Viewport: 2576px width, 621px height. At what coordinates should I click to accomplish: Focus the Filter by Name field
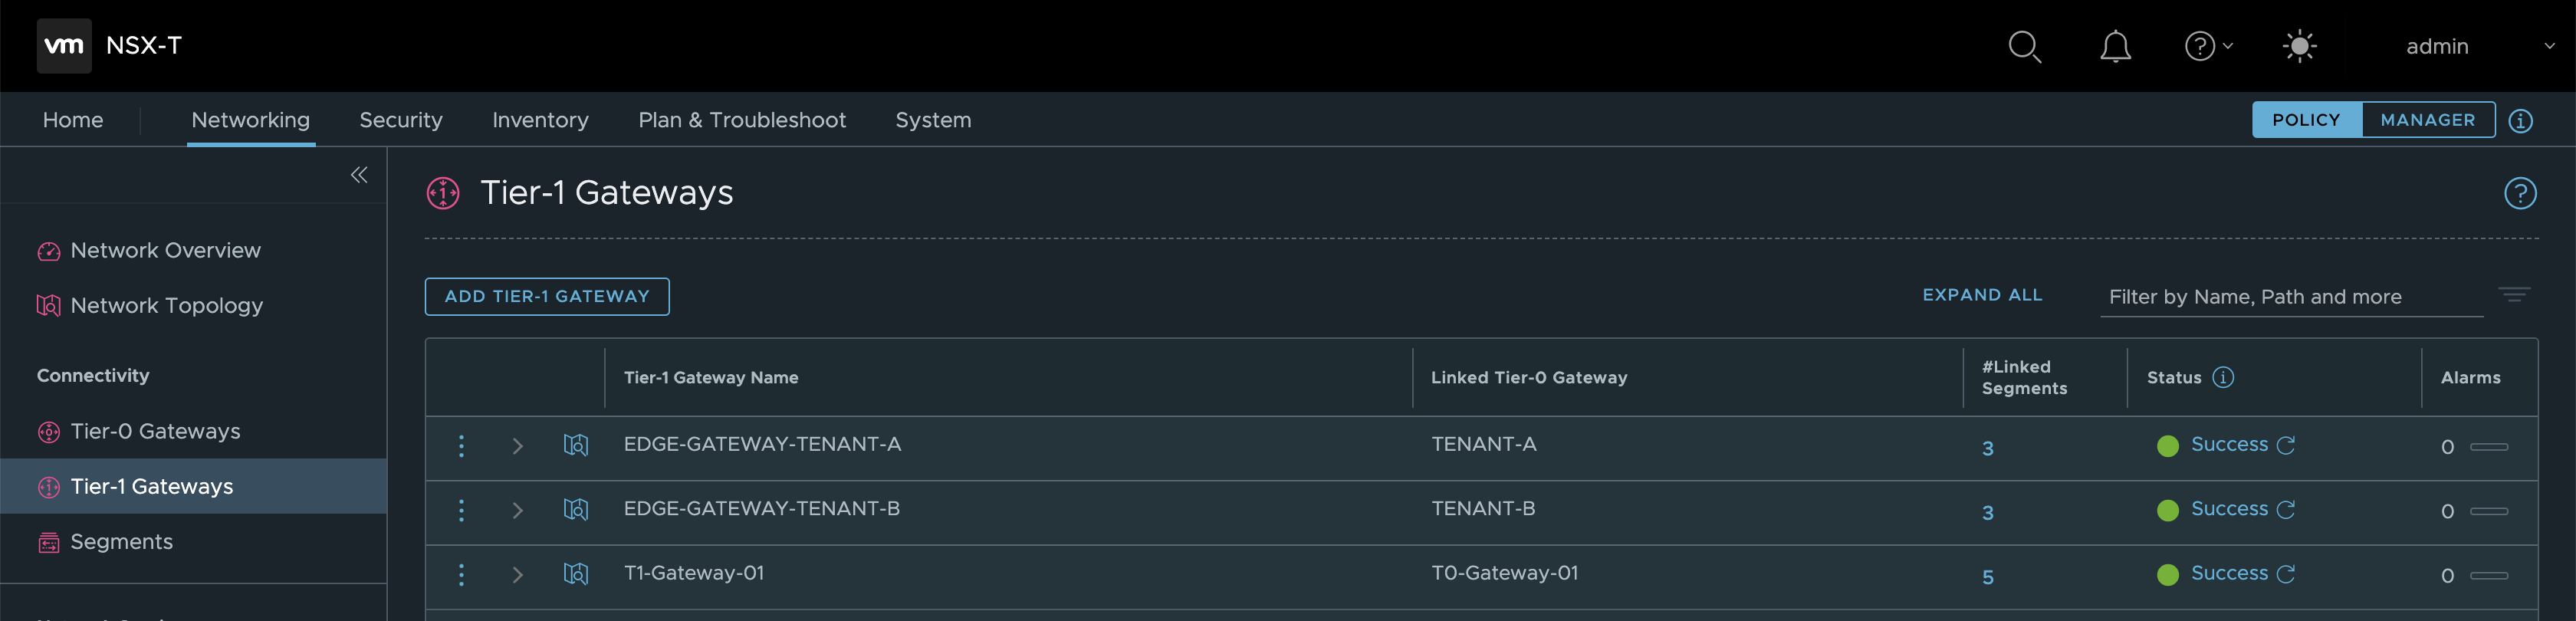(2290, 297)
